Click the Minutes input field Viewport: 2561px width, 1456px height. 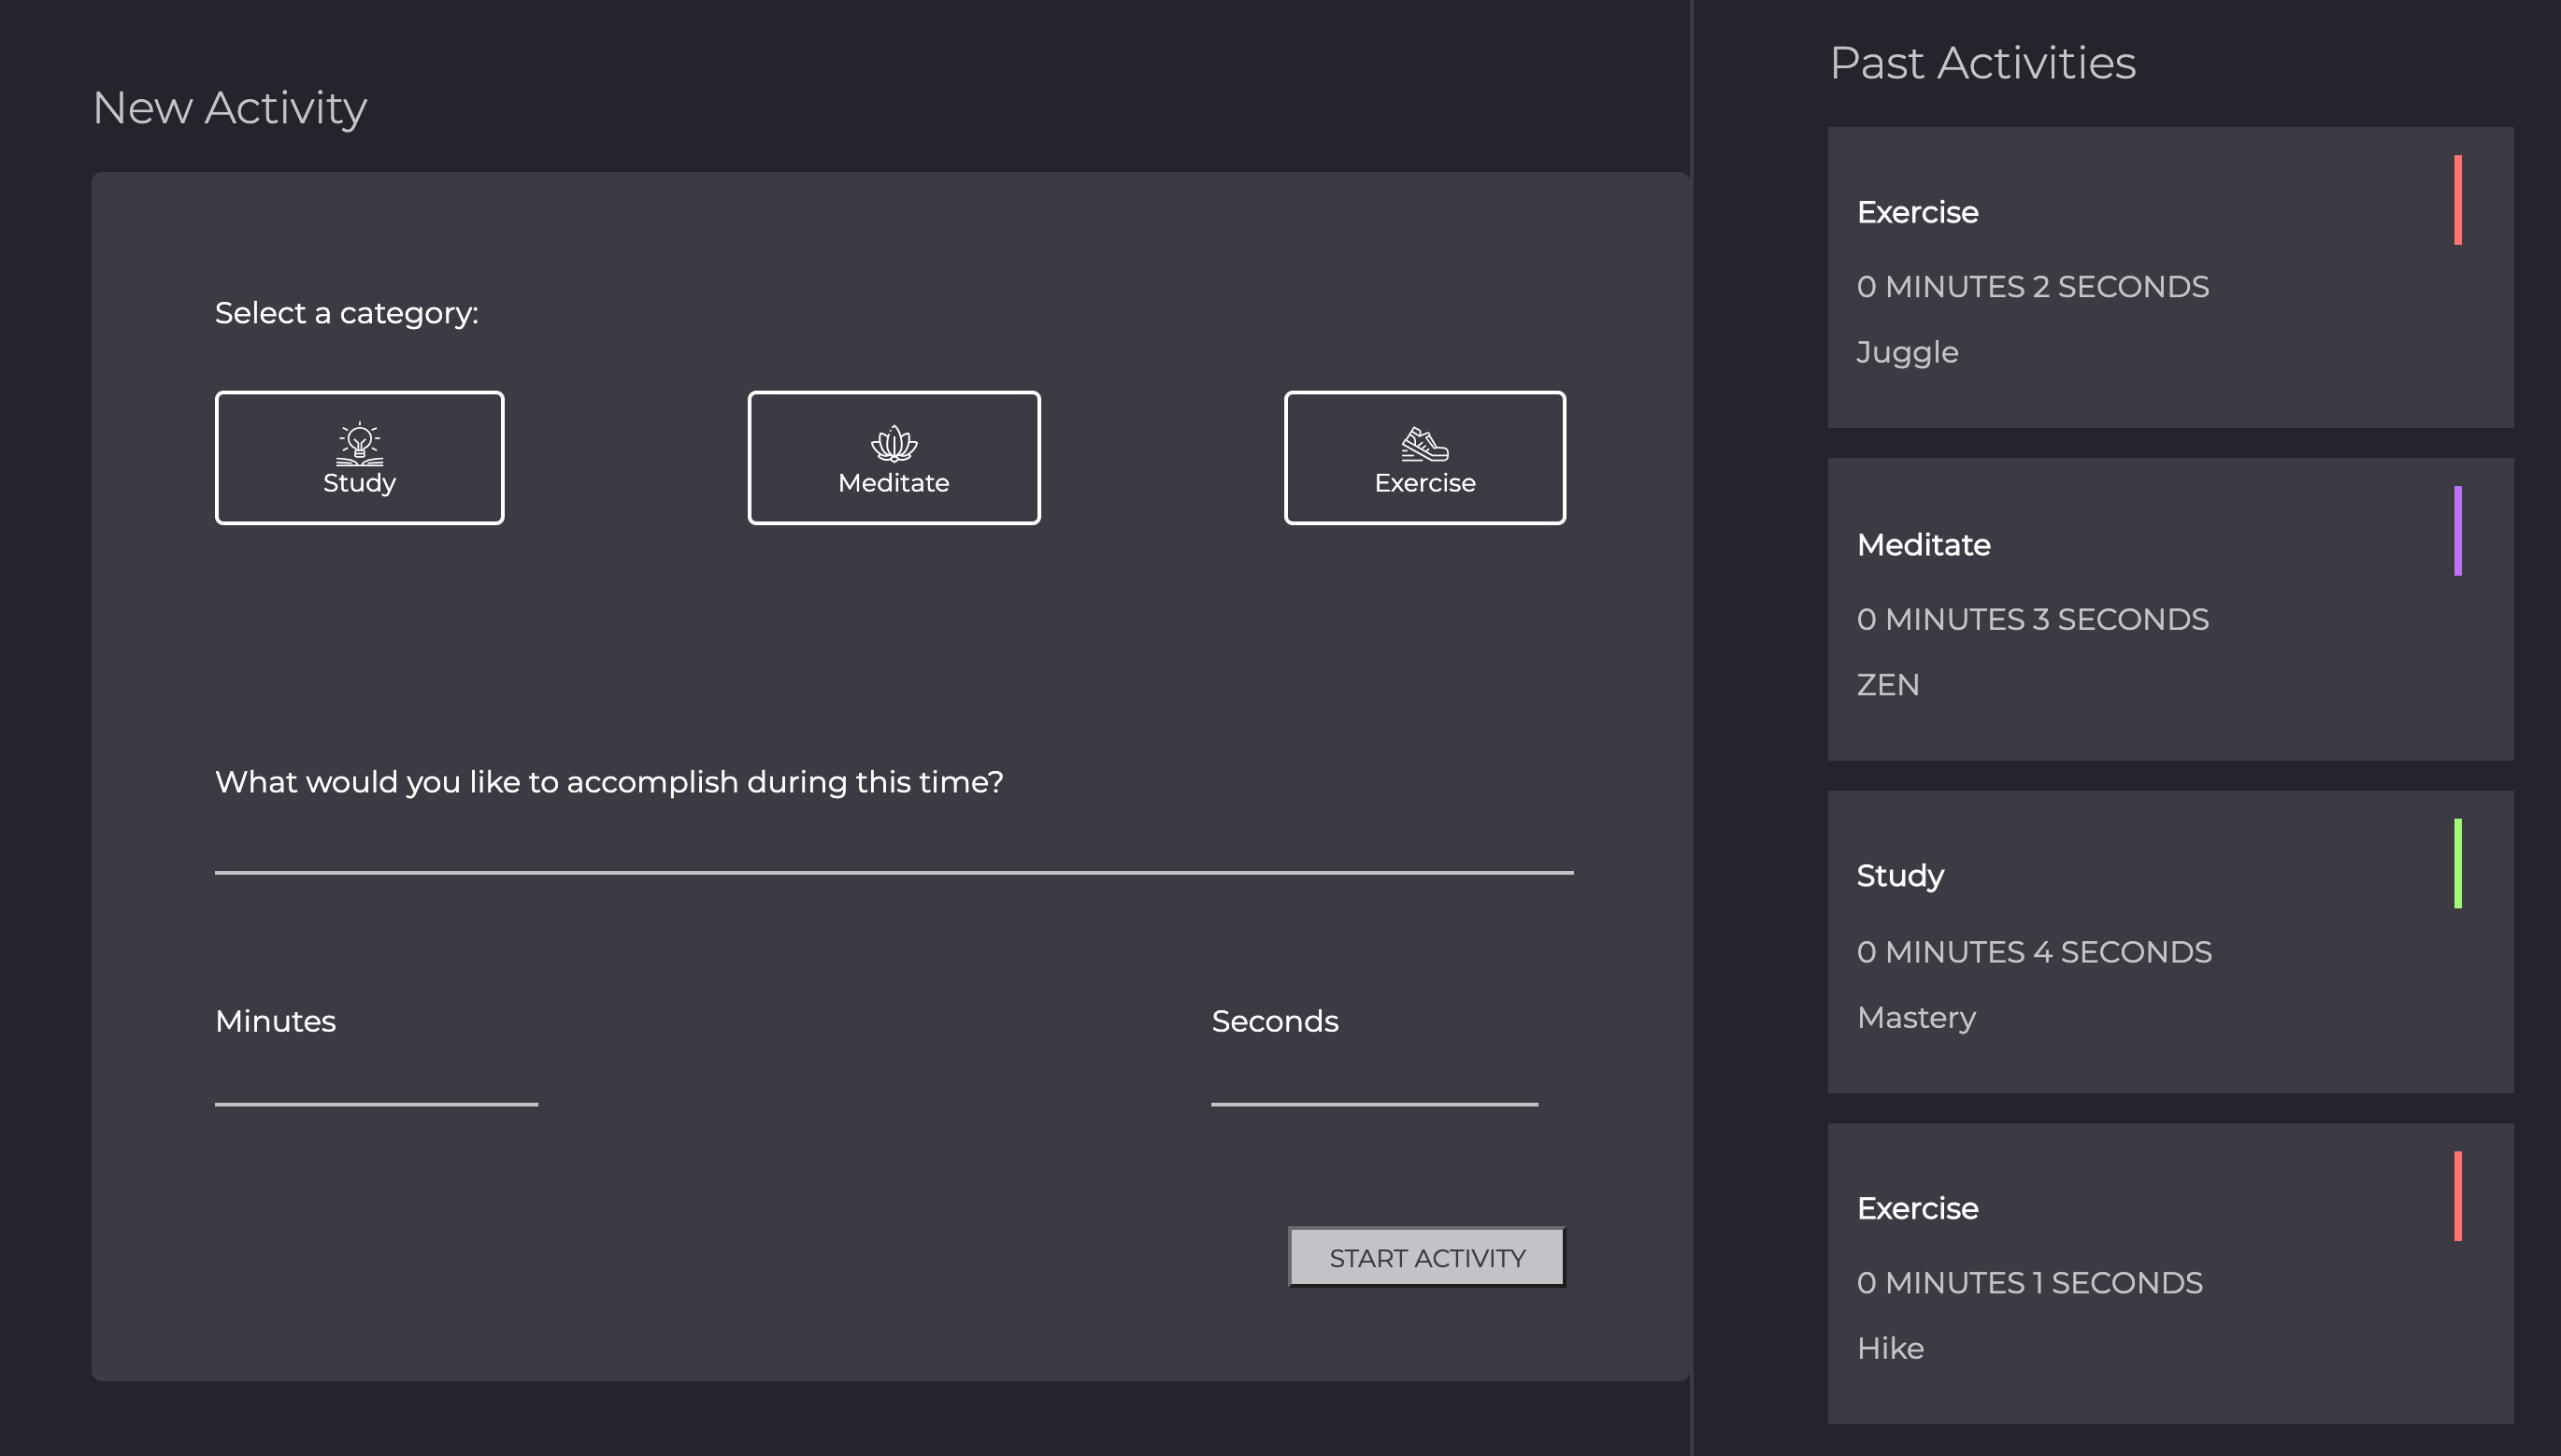[x=376, y=1080]
